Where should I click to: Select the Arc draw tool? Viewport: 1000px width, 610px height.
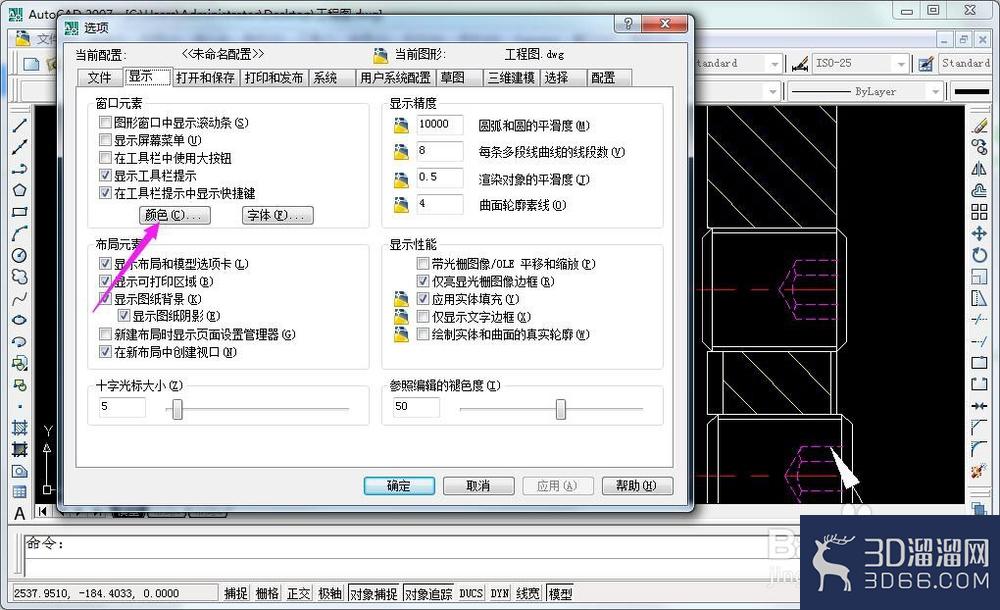(x=20, y=234)
